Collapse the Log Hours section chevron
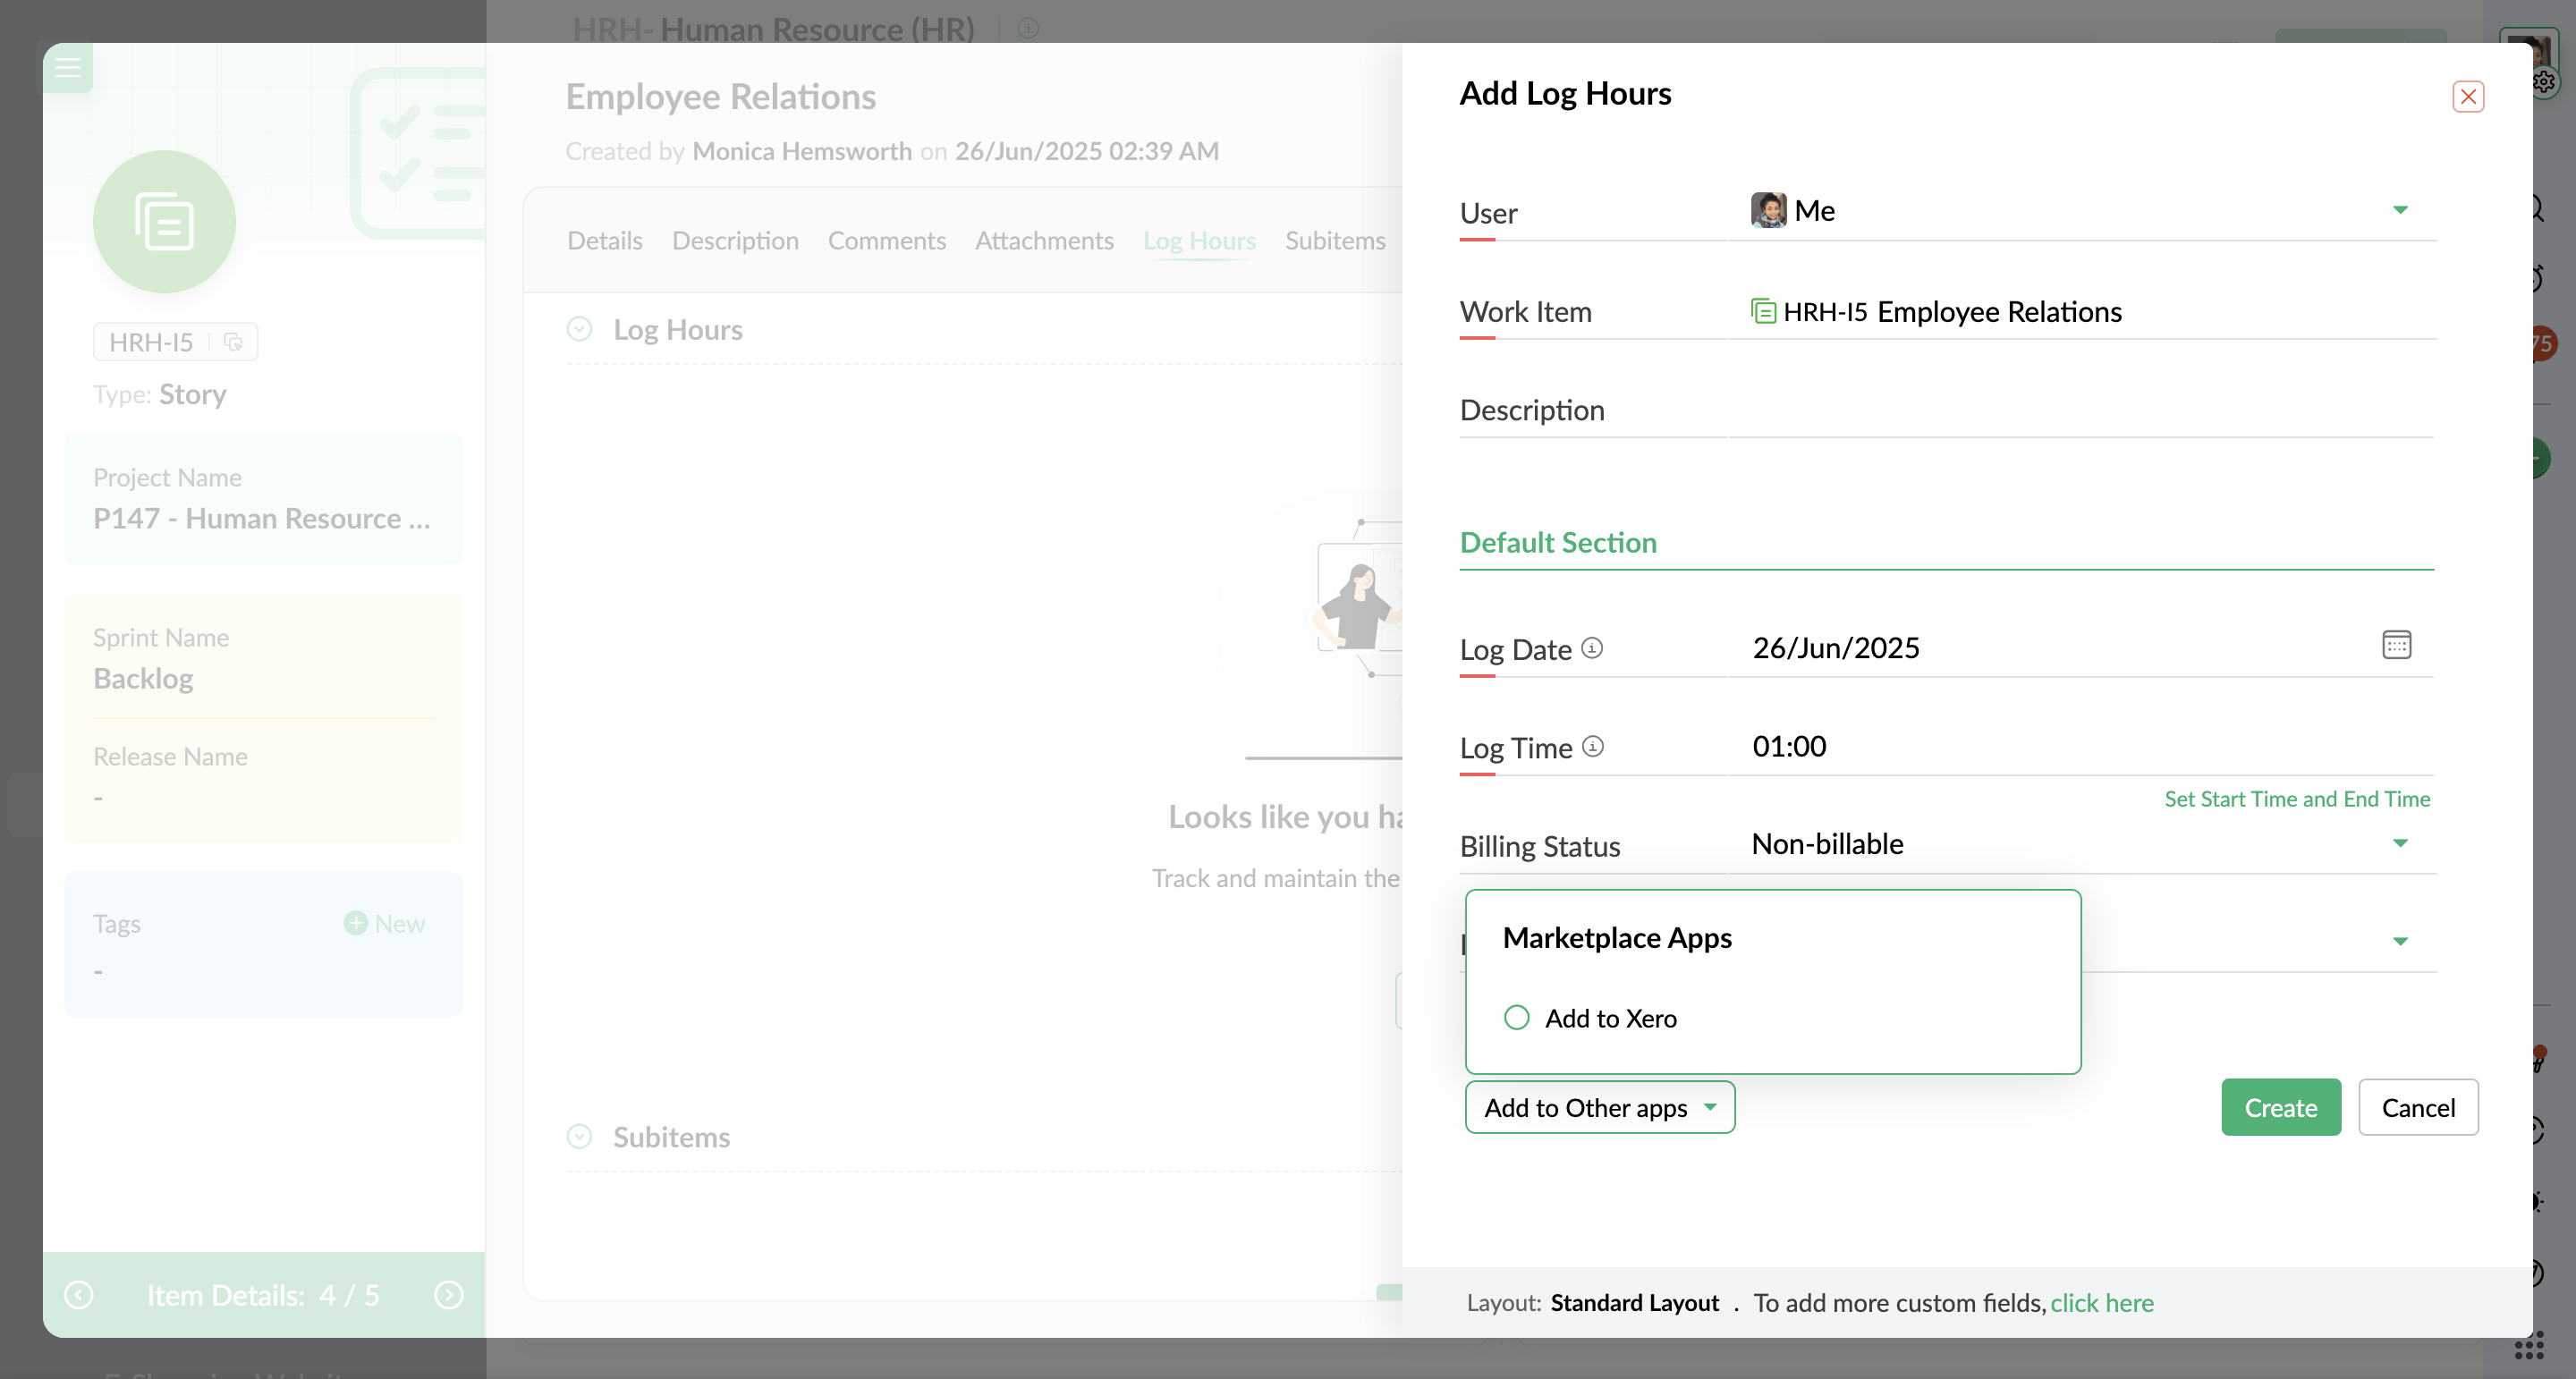This screenshot has width=2576, height=1379. coord(579,329)
